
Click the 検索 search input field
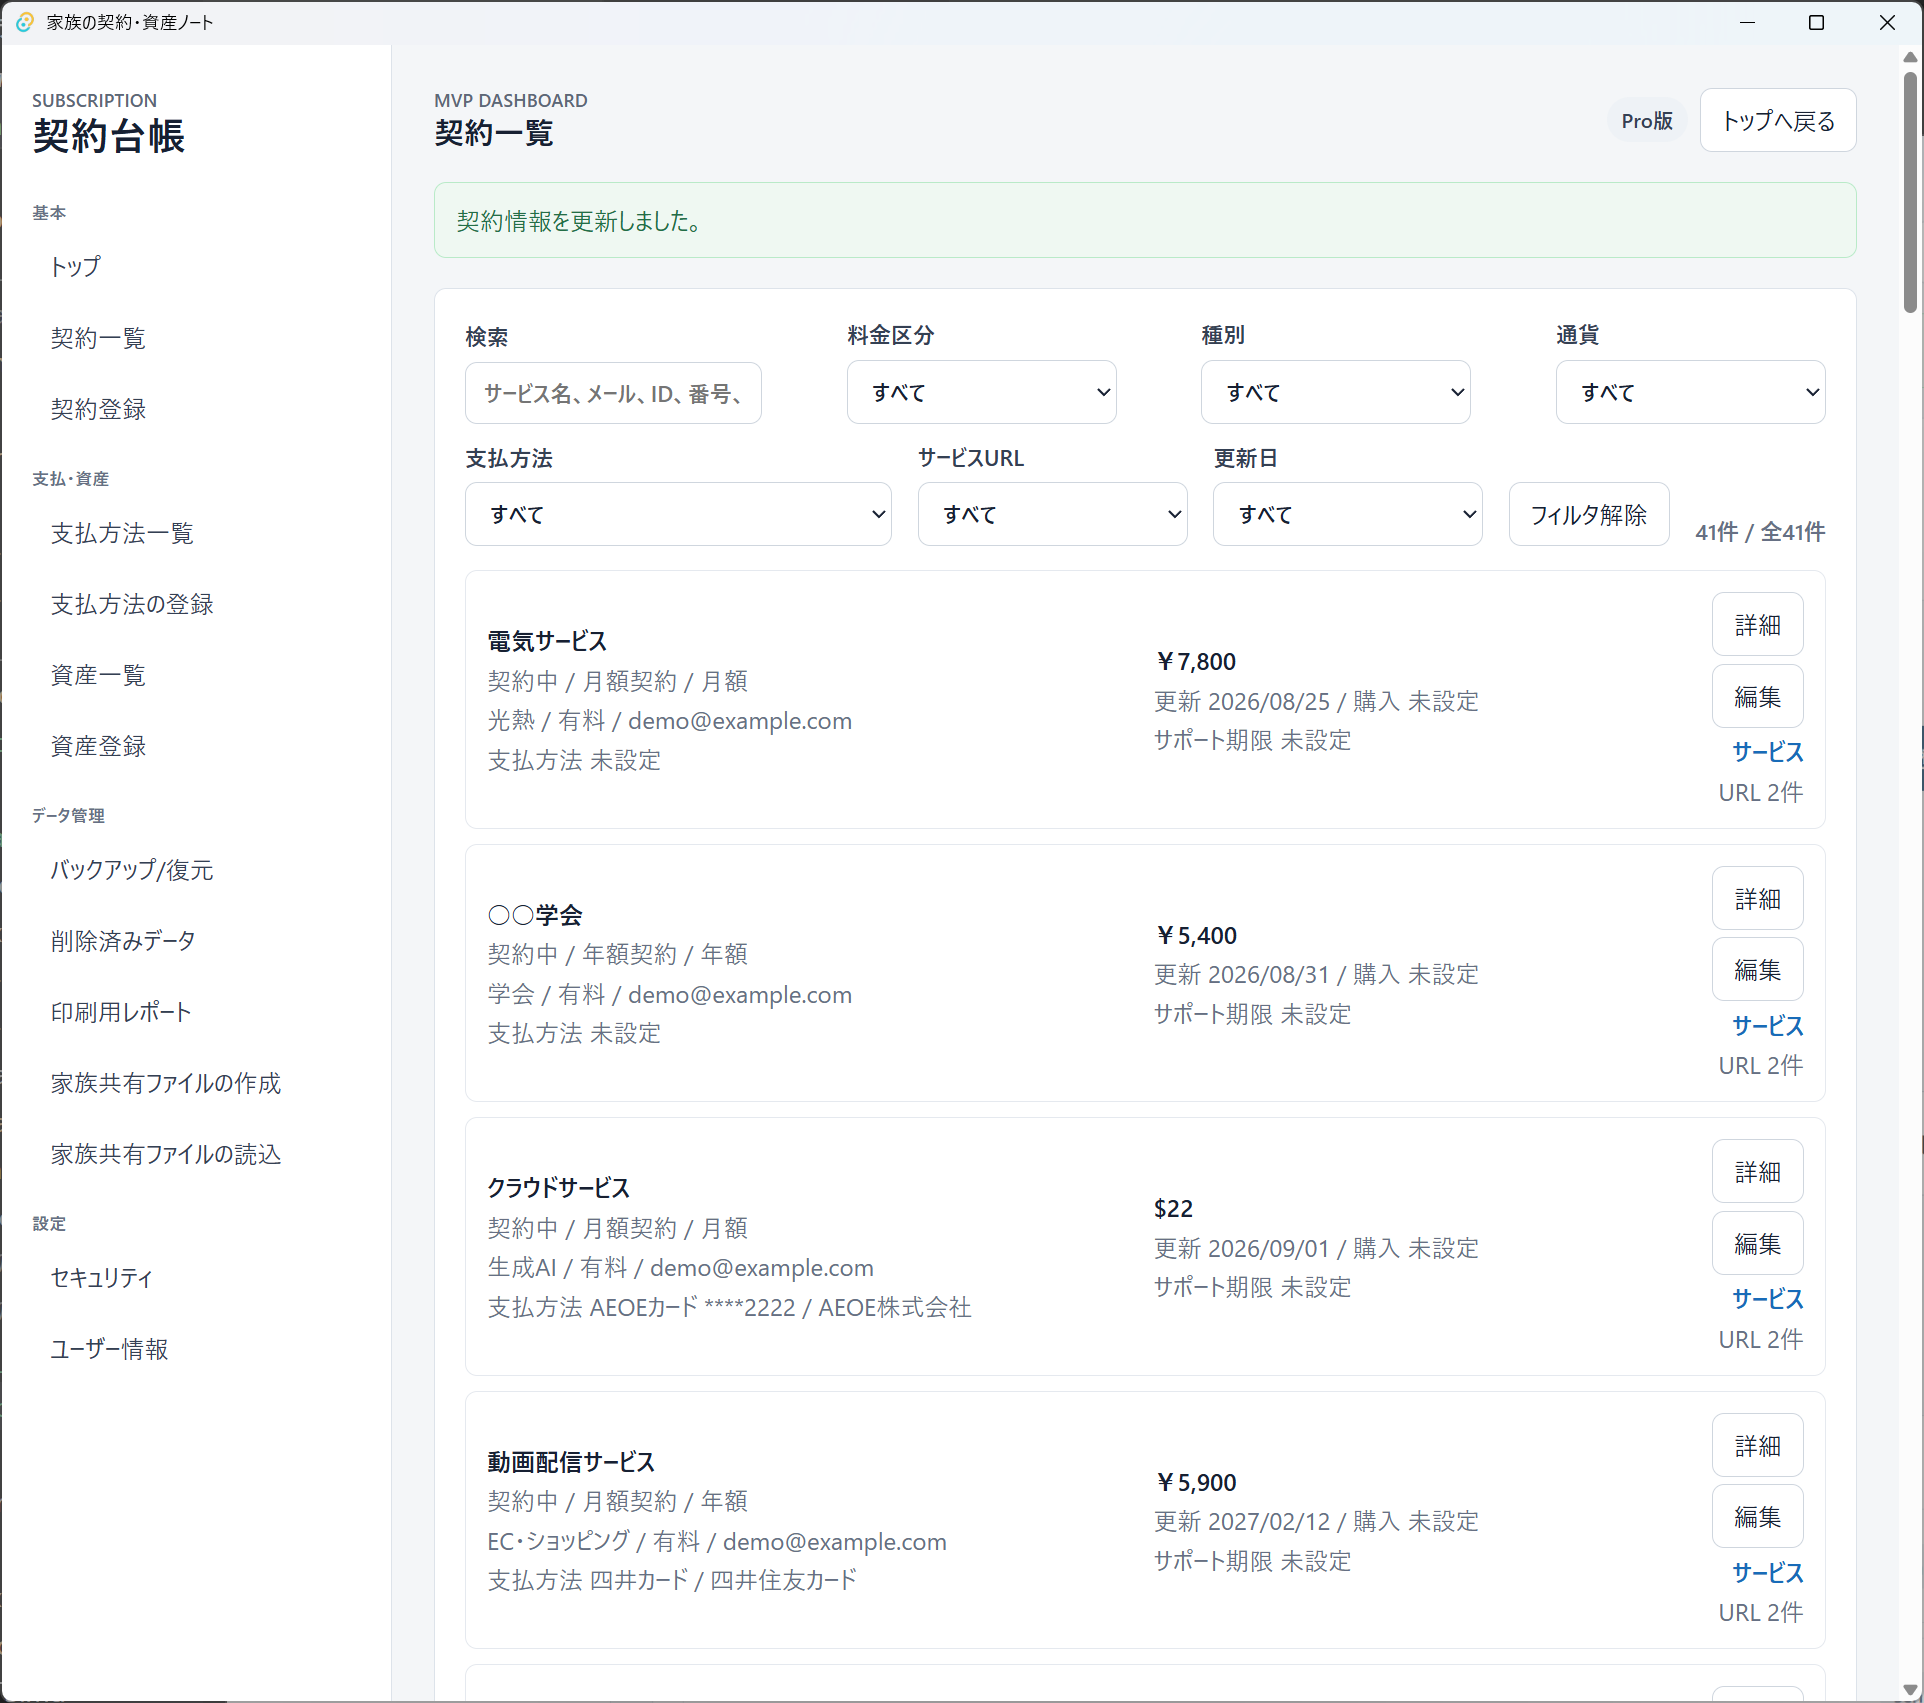(613, 393)
